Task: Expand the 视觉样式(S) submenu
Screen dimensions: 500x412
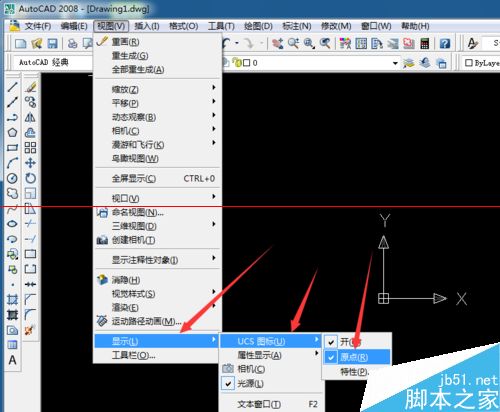Action: point(158,294)
